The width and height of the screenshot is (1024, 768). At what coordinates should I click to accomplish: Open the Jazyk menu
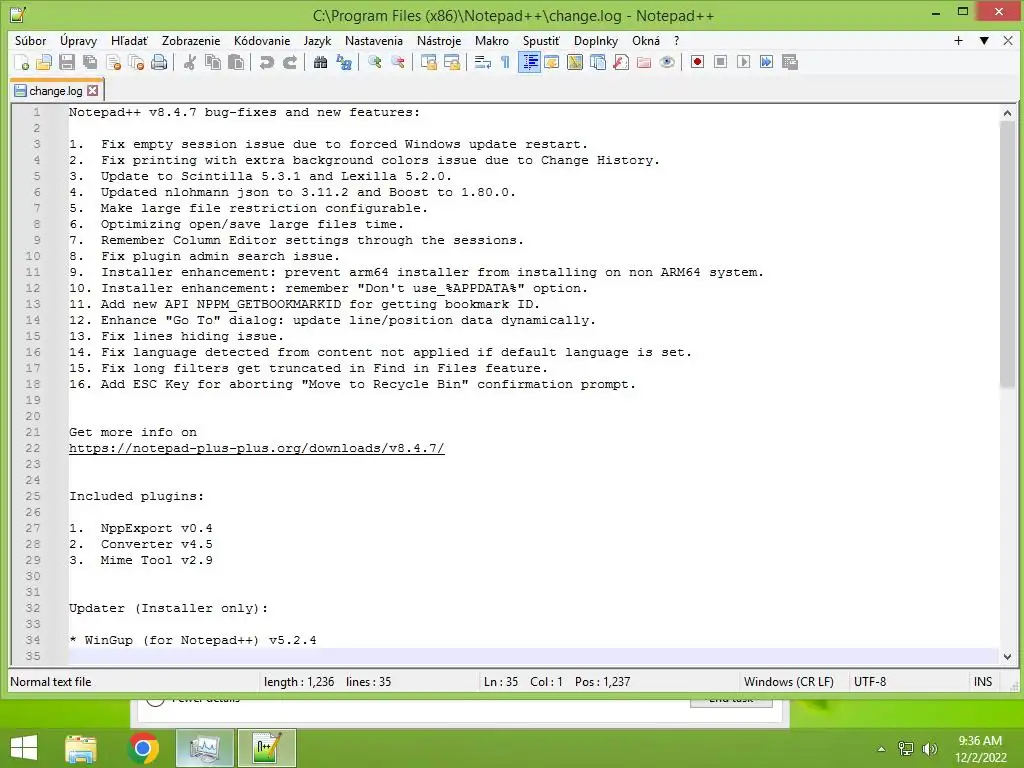click(317, 40)
